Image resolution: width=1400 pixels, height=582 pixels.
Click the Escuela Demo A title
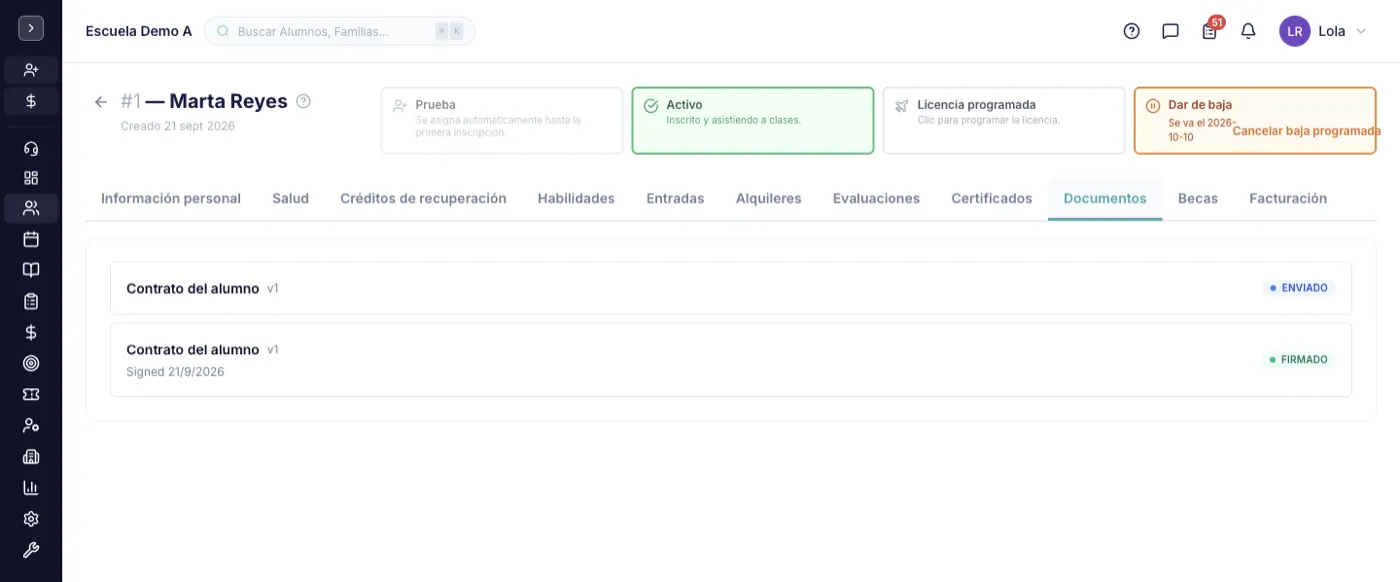tap(139, 31)
